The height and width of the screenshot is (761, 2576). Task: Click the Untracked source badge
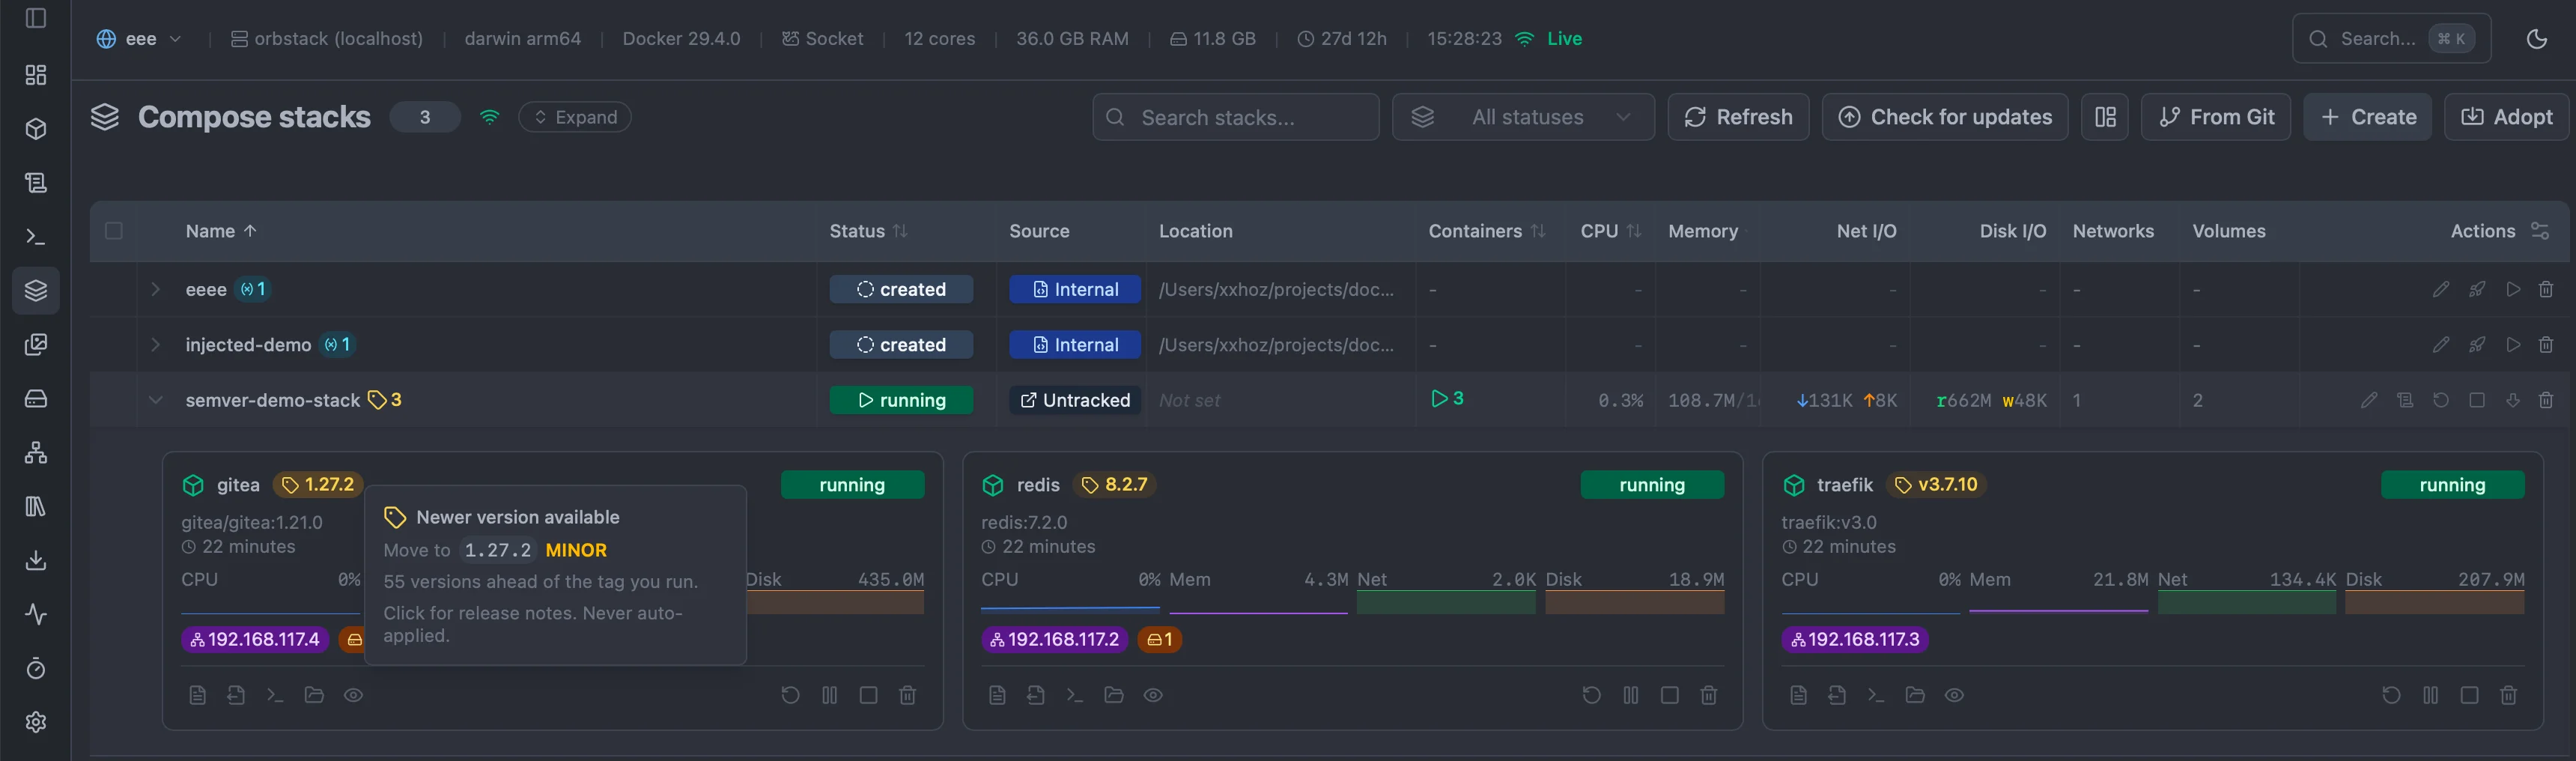(x=1075, y=400)
